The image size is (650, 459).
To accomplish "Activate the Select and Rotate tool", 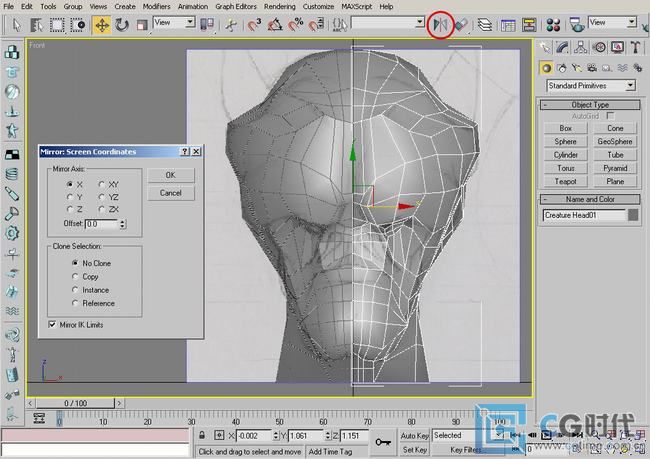I will 122,25.
